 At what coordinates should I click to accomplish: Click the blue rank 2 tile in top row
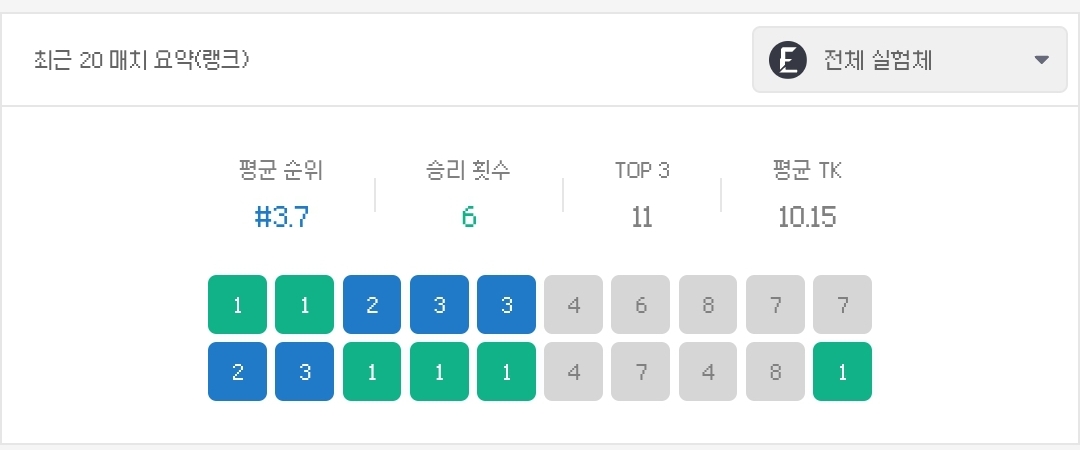click(x=372, y=304)
